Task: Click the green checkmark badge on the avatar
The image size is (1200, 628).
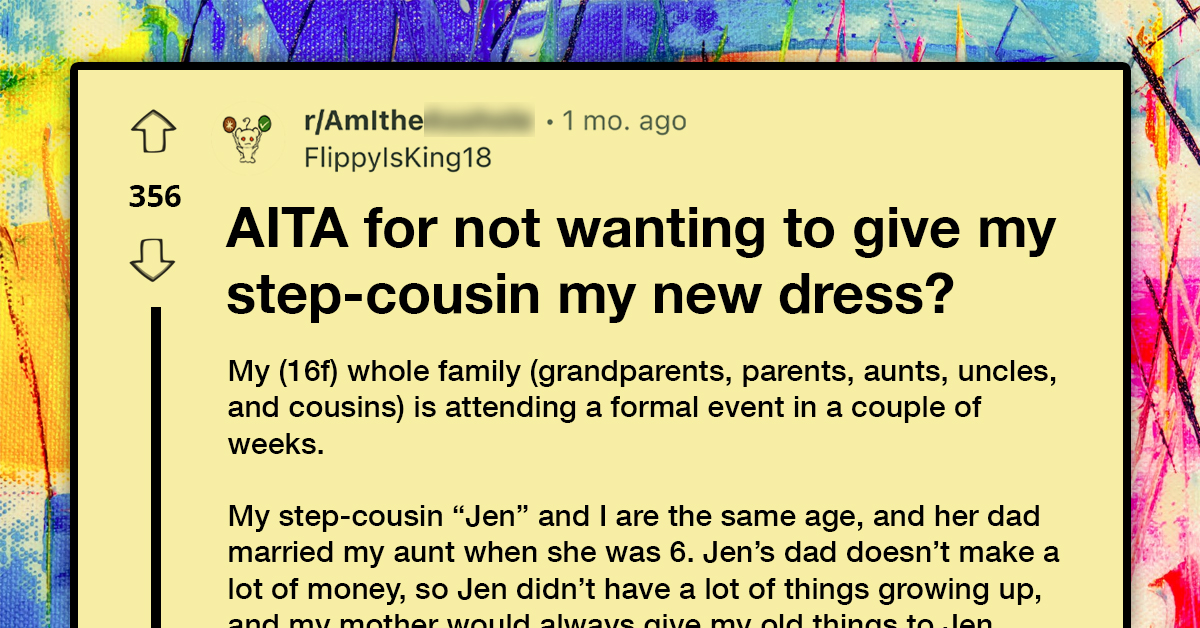Action: [x=264, y=123]
